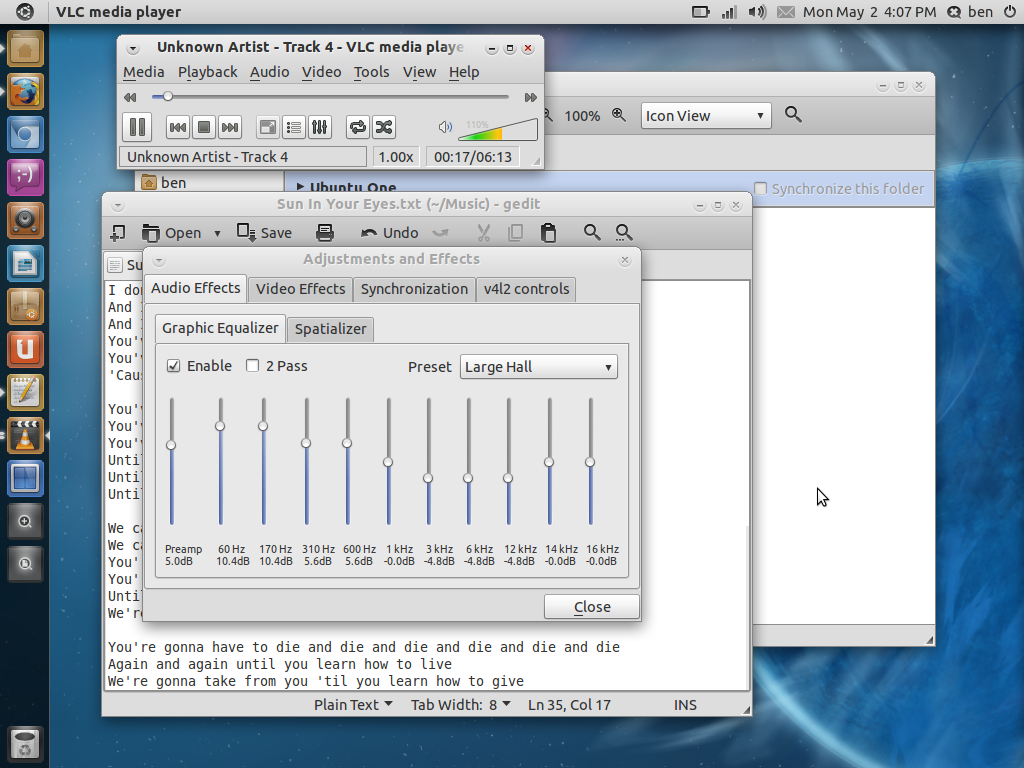Screen dimensions: 1024x768
Task: Open extended settings equalizer icon
Action: [319, 127]
